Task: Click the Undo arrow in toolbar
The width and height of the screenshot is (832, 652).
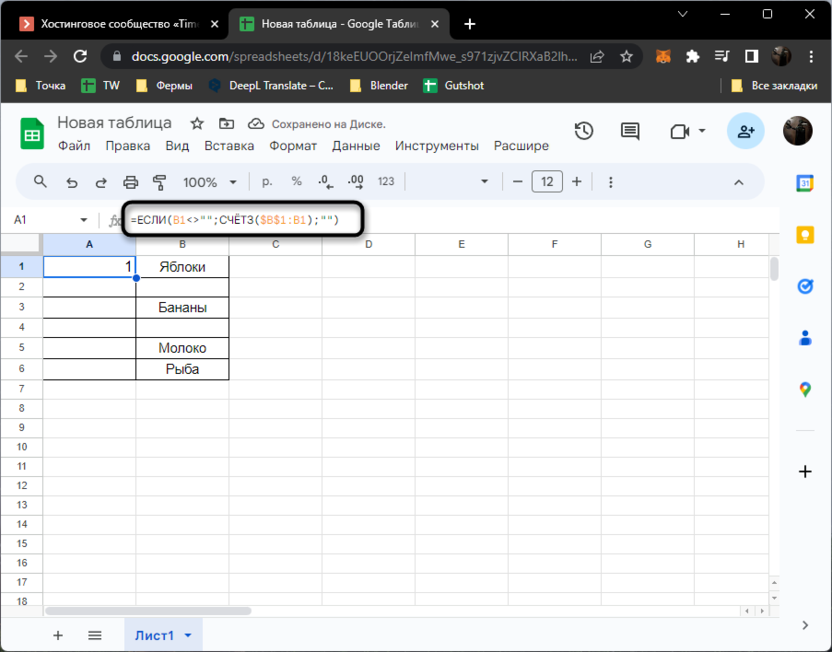Action: click(x=71, y=182)
